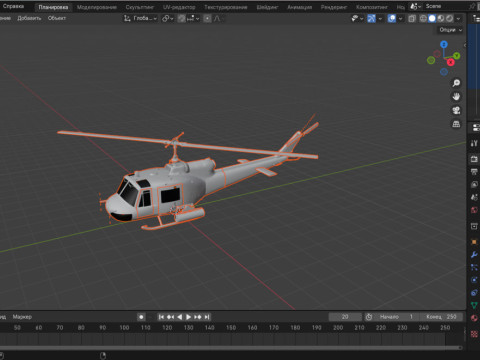This screenshot has height=360, width=480.
Task: Toggle X-ray mode
Action: click(412, 19)
